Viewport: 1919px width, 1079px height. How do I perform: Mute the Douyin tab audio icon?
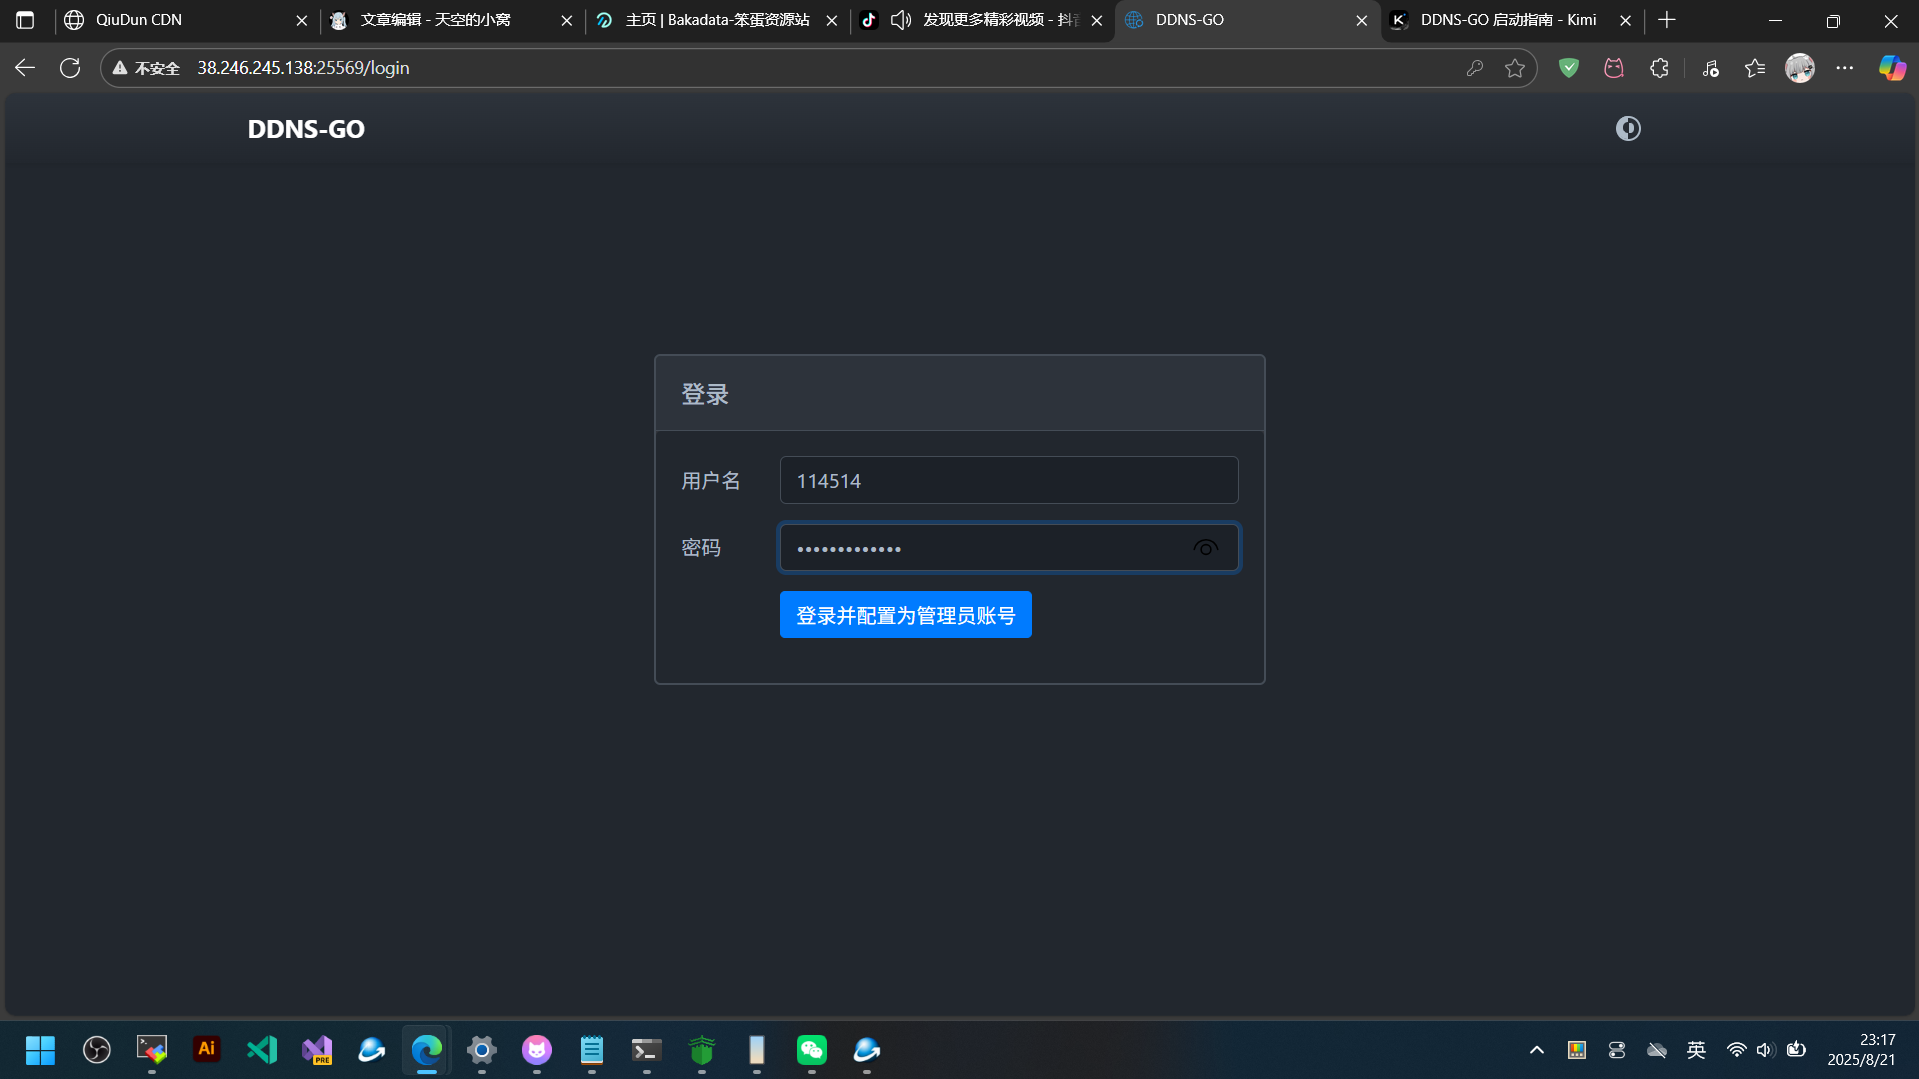901,20
